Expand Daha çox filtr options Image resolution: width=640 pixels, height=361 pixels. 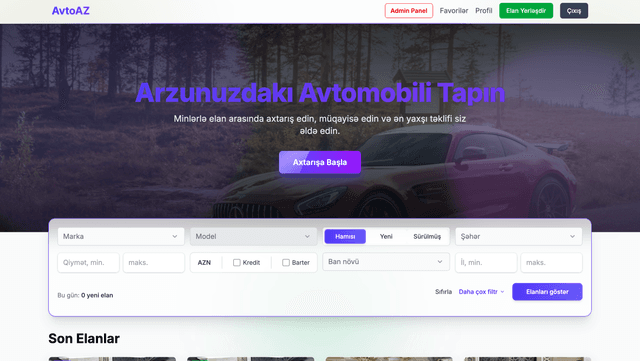pos(482,292)
